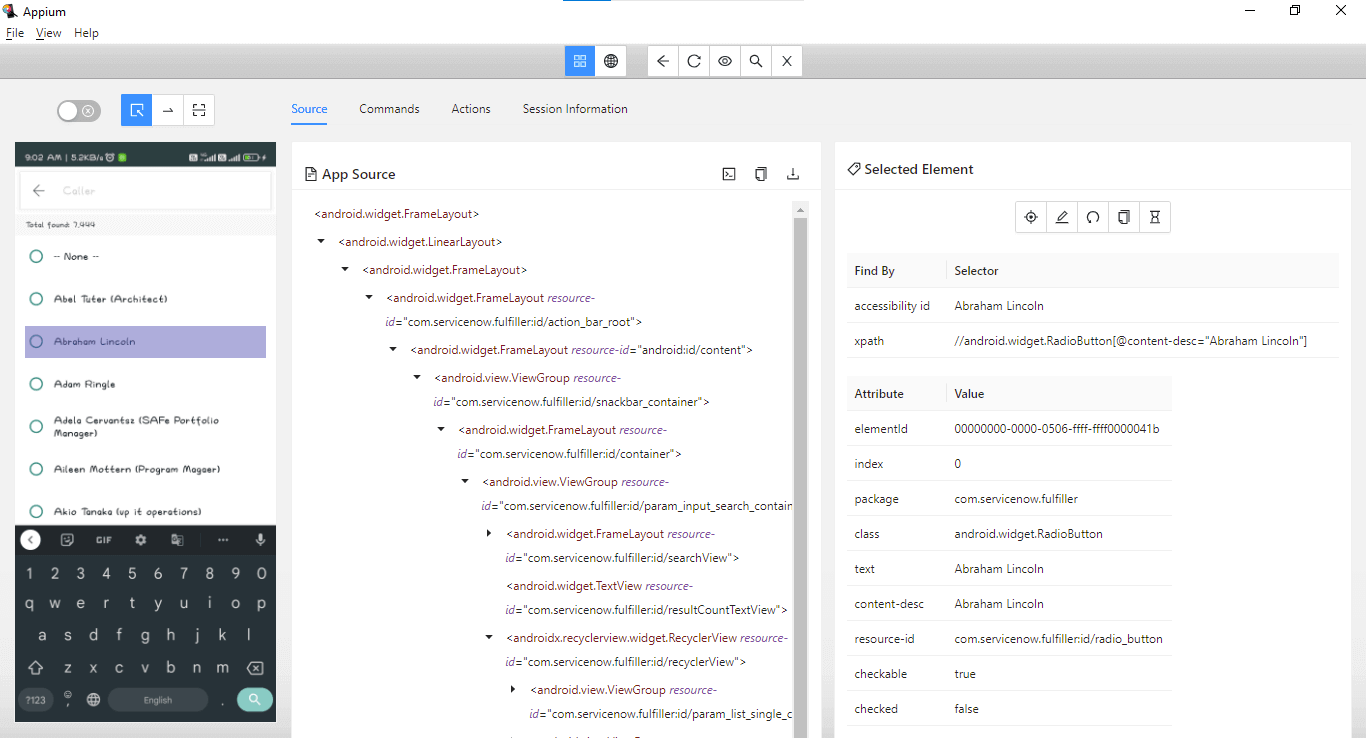Quit session with the X toolbar icon

point(787,61)
